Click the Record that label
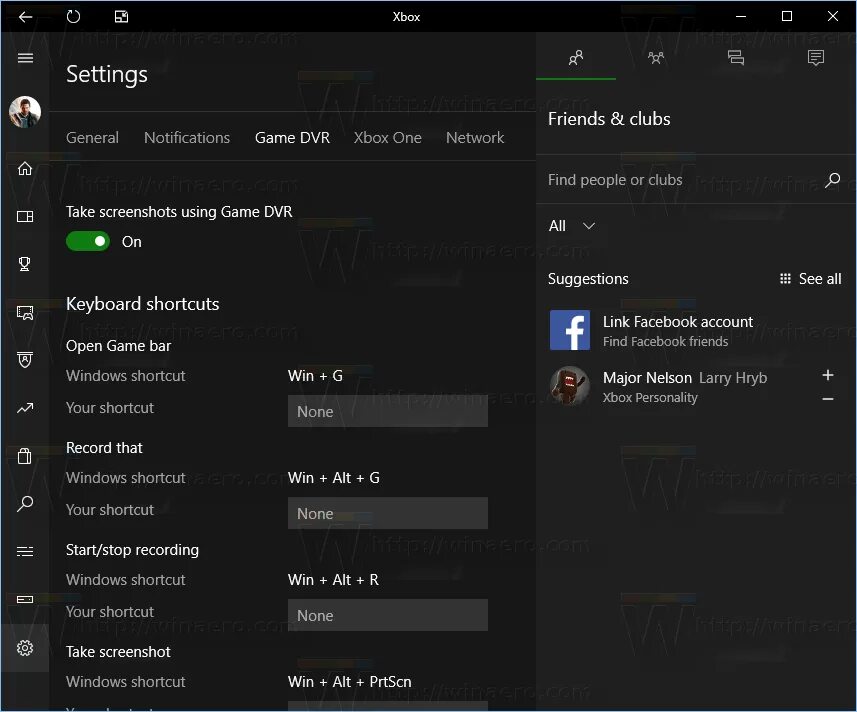 point(104,448)
